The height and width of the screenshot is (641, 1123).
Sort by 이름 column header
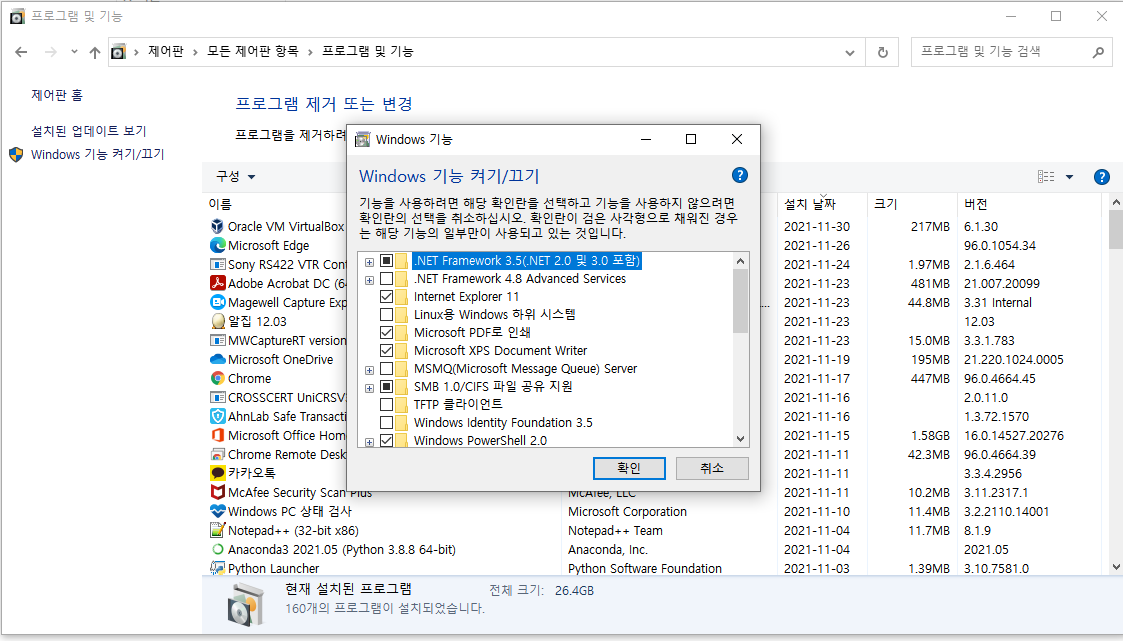[x=220, y=204]
